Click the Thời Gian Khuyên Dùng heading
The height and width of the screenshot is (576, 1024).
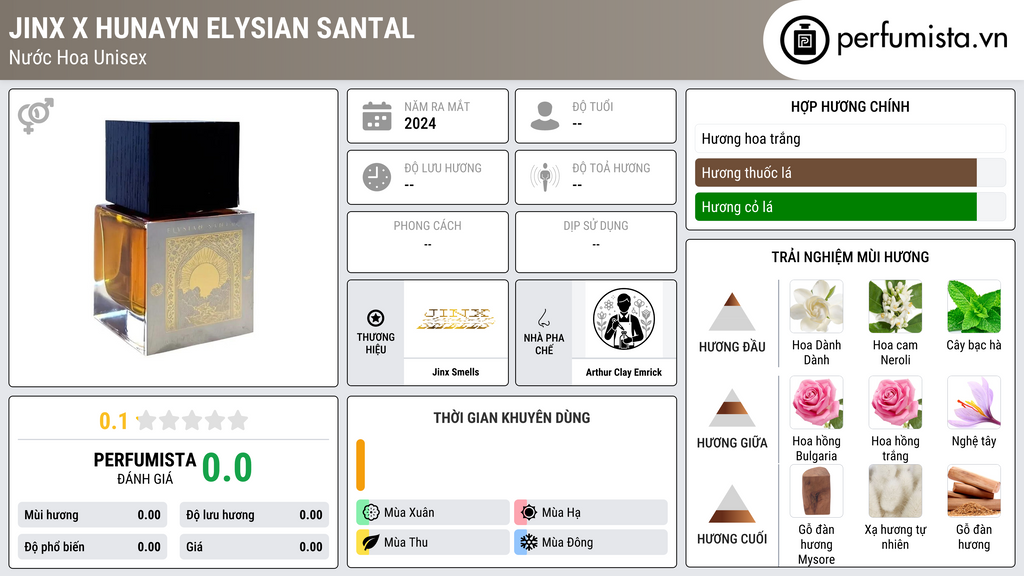pos(512,417)
